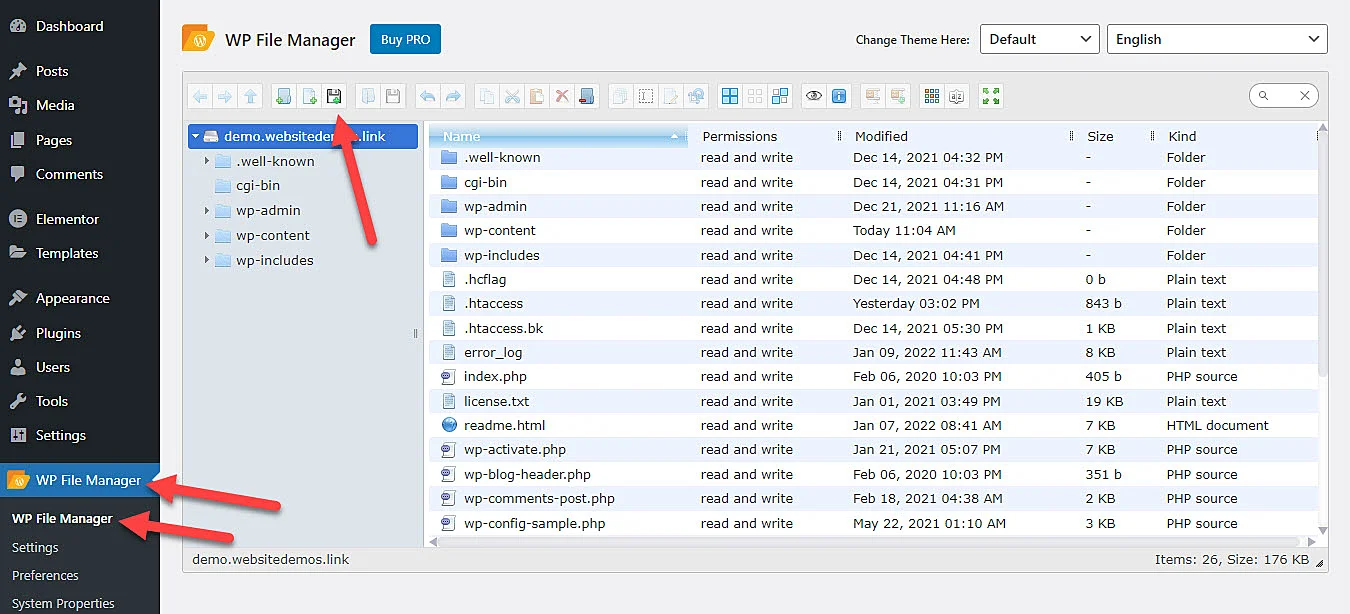The height and width of the screenshot is (614, 1350).
Task: Select the wp-config-sample.php file row
Action: (873, 523)
